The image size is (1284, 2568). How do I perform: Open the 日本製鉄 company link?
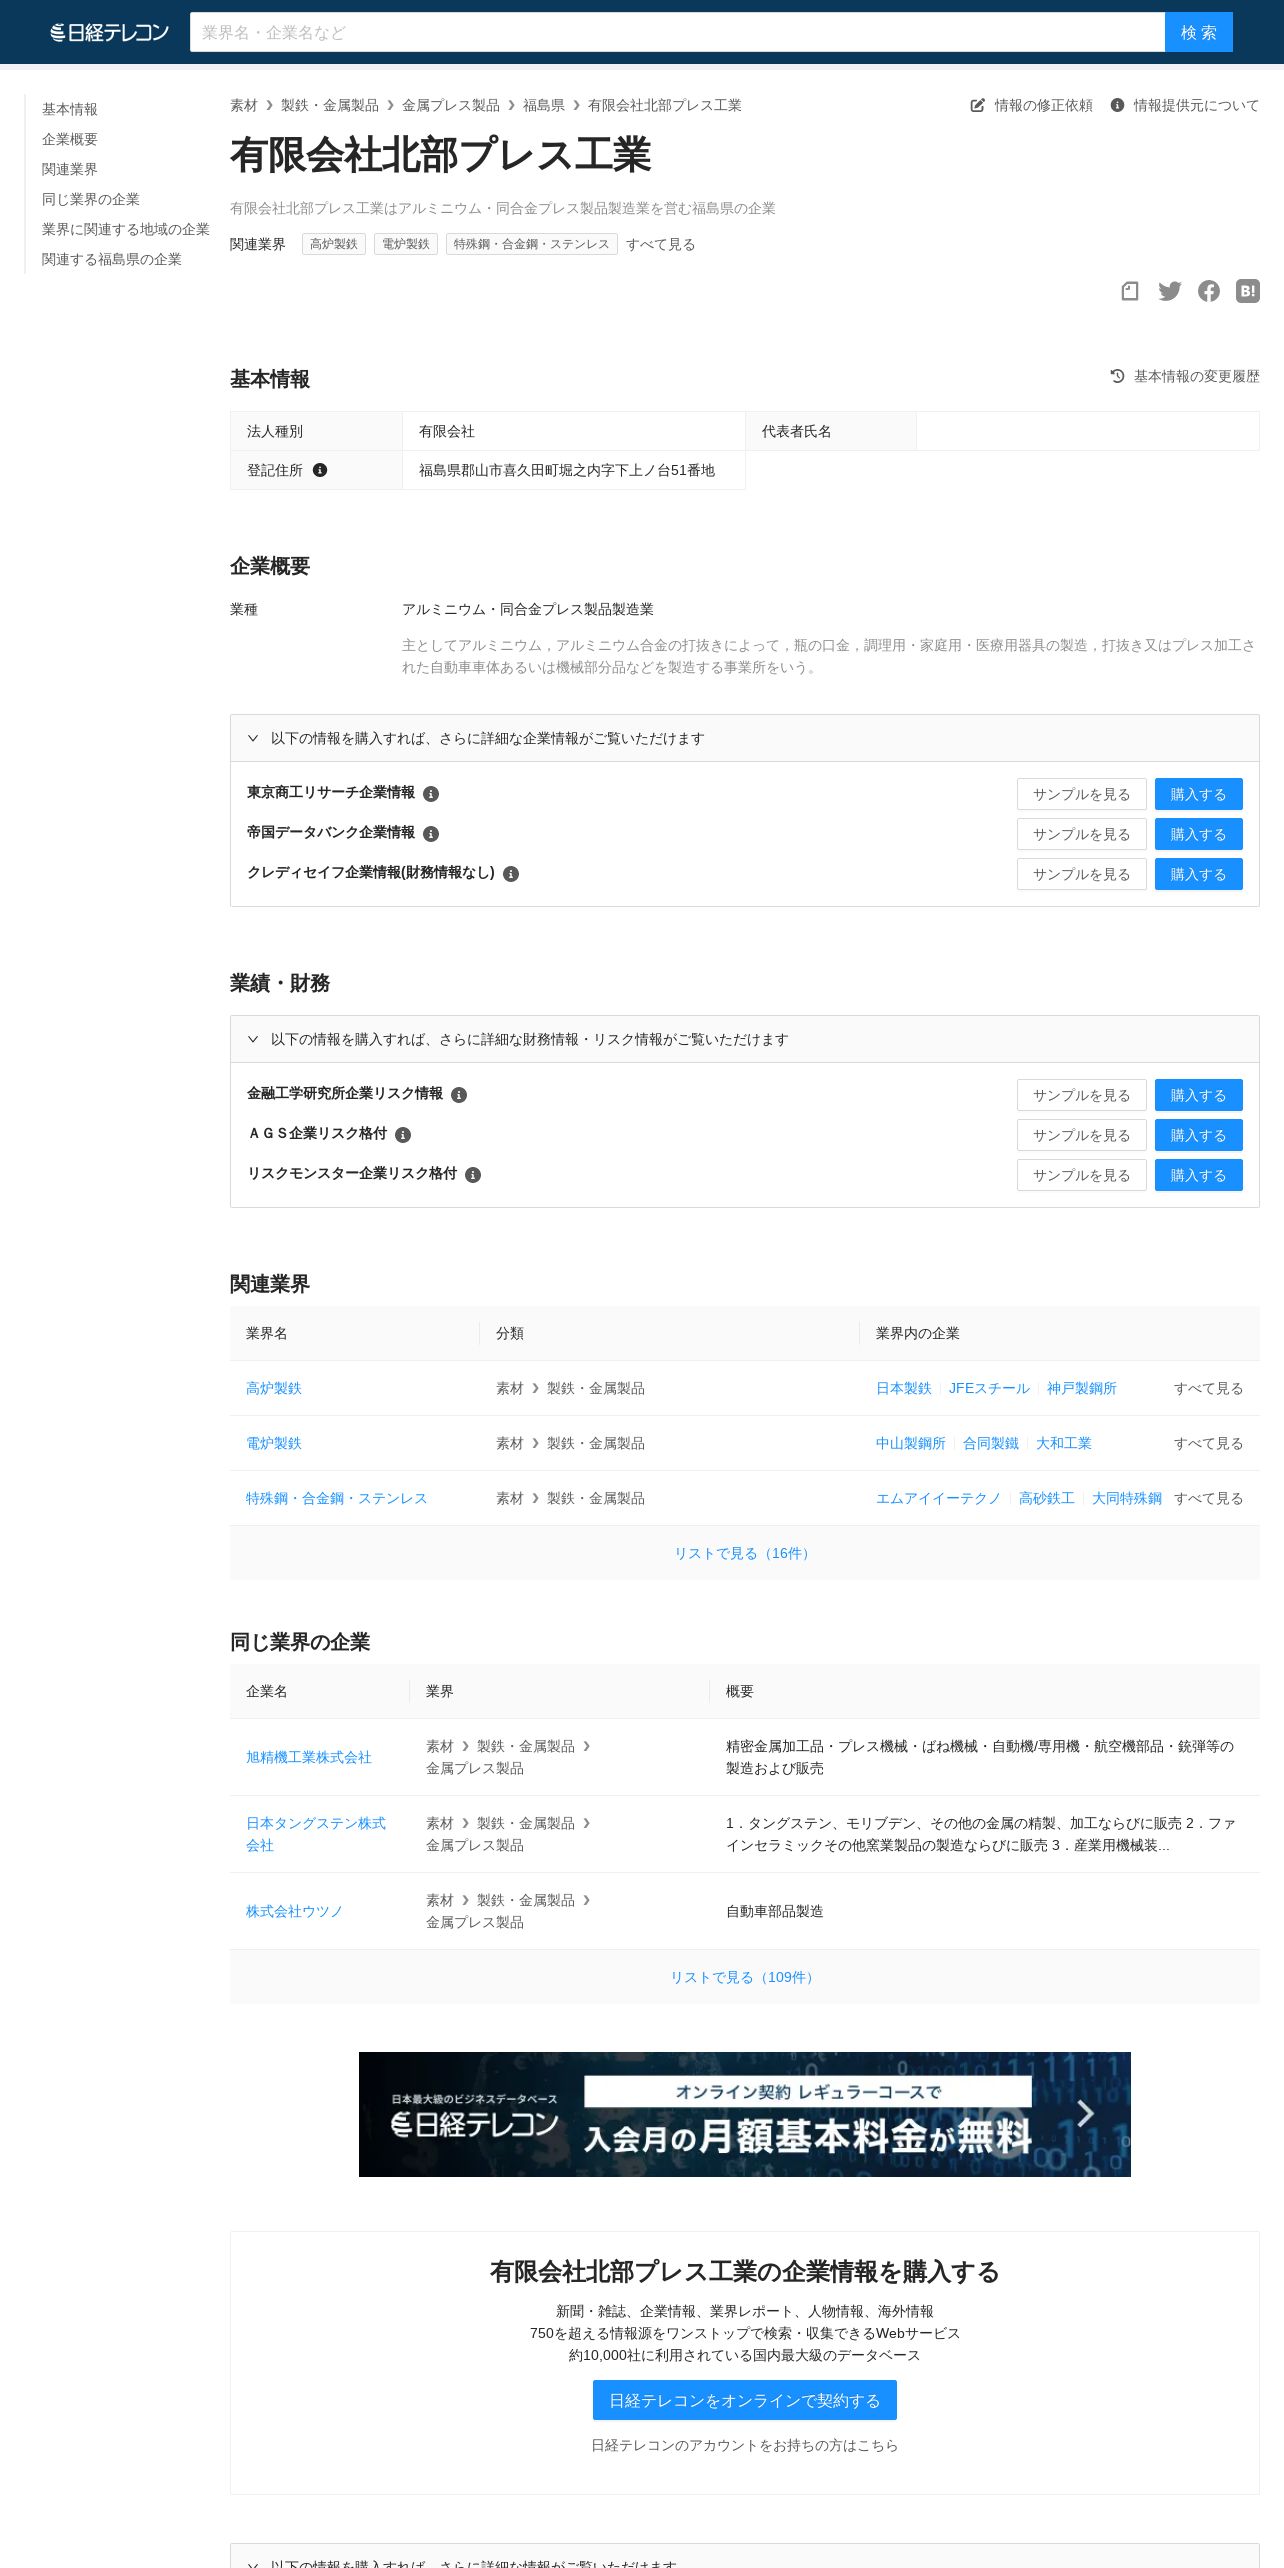[x=904, y=1388]
